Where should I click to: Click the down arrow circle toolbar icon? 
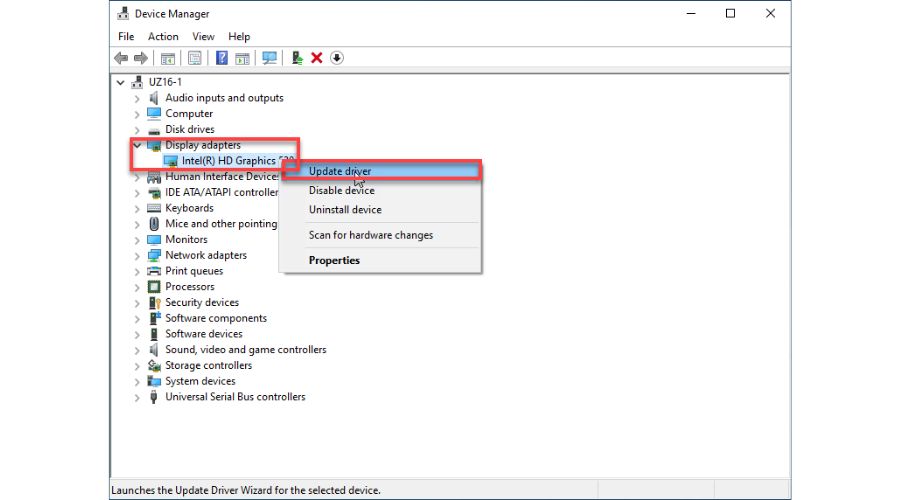pos(337,58)
